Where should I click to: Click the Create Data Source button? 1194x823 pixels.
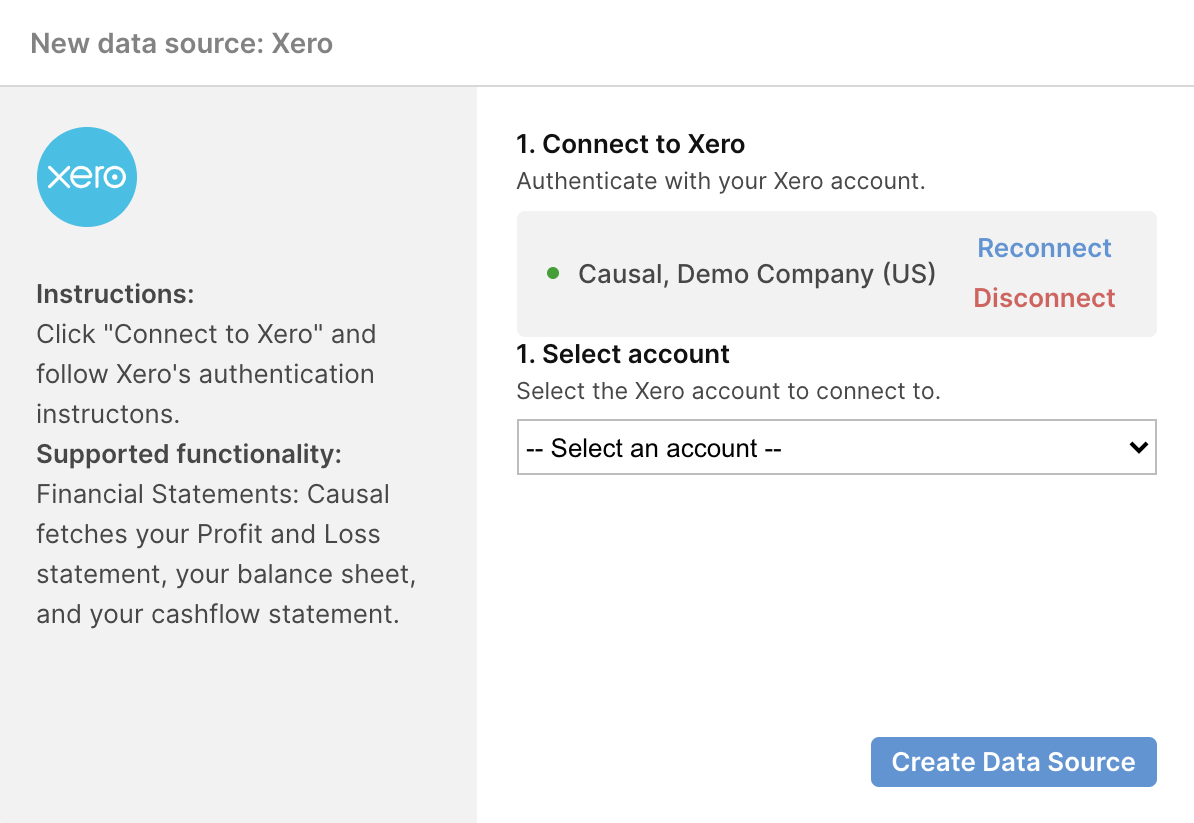pos(1014,761)
